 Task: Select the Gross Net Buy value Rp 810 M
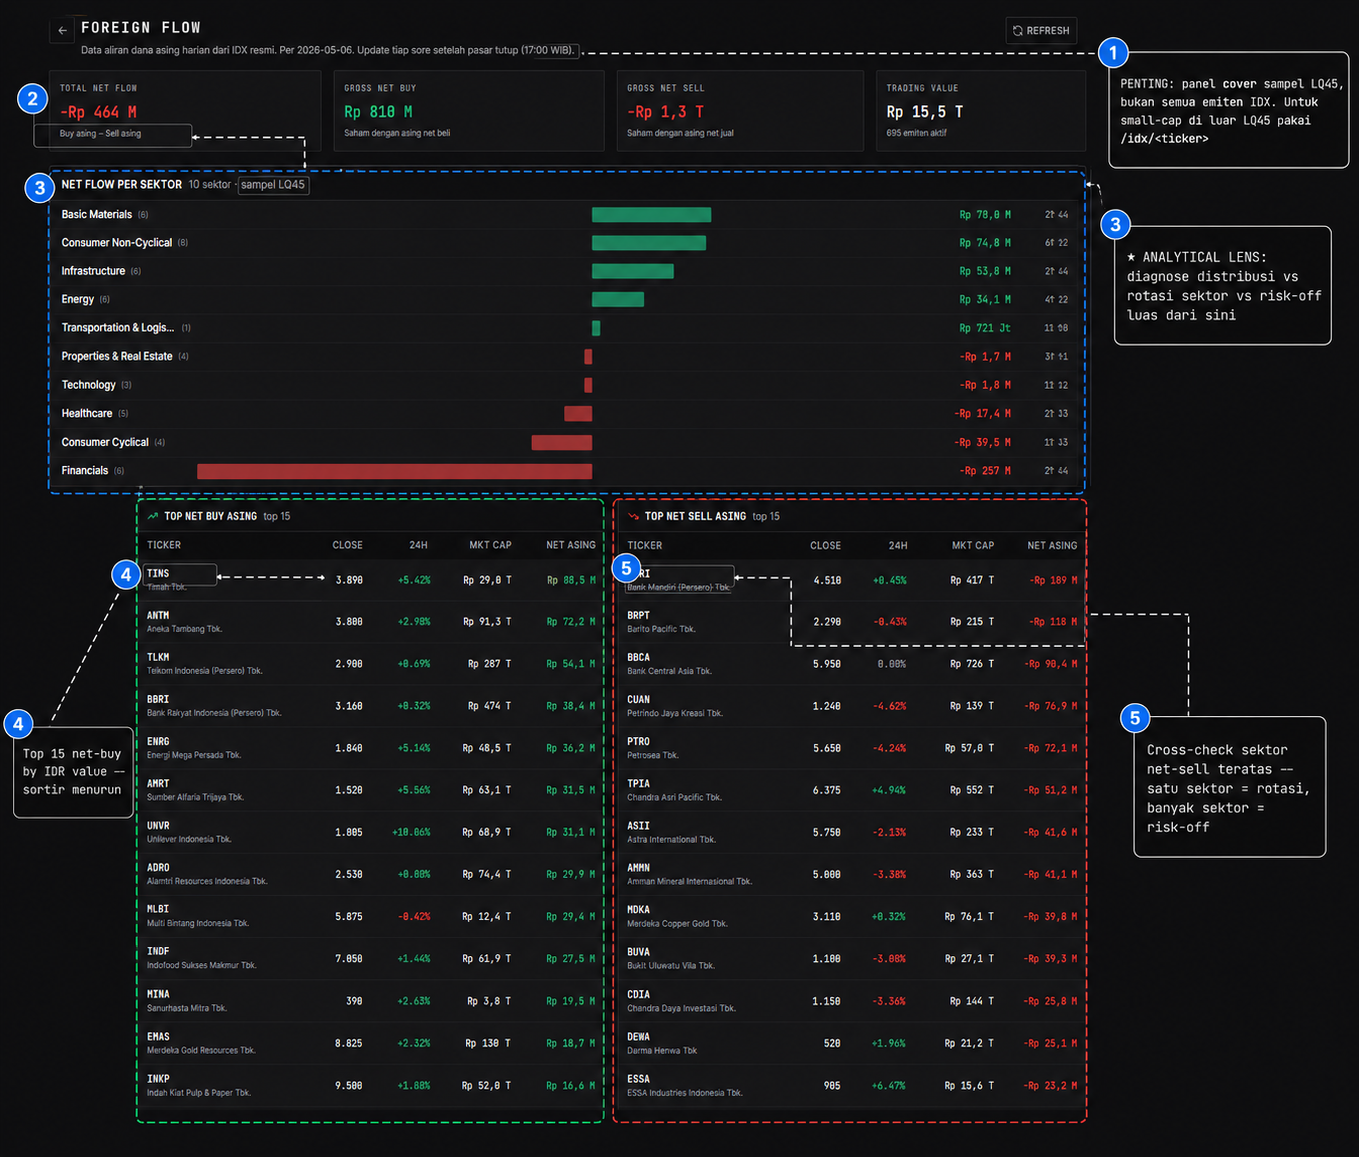(378, 112)
